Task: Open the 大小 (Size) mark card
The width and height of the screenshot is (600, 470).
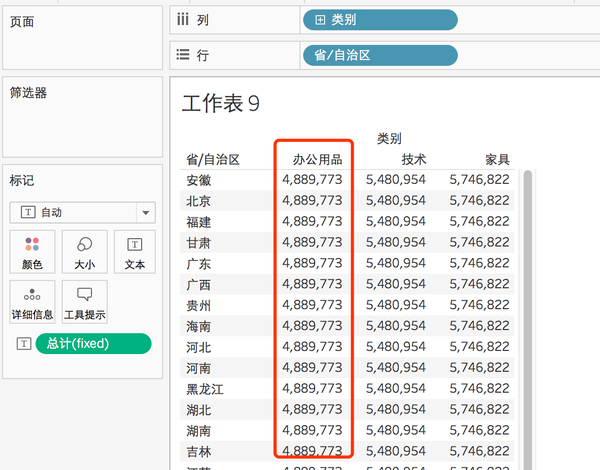Action: tap(85, 252)
